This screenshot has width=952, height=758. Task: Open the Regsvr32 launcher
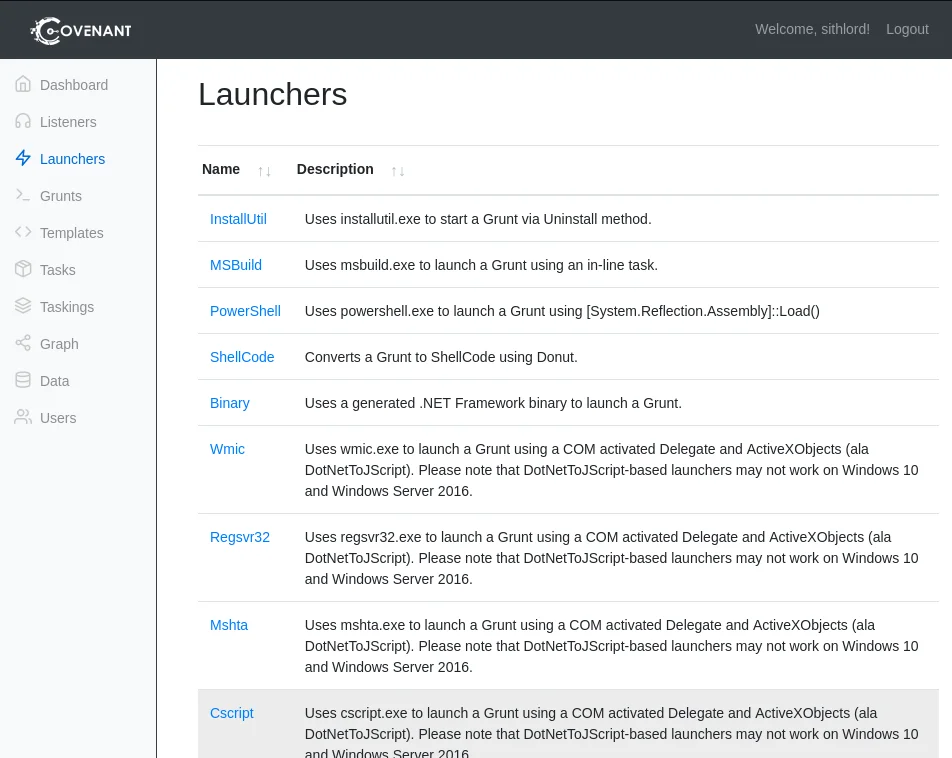coord(240,537)
